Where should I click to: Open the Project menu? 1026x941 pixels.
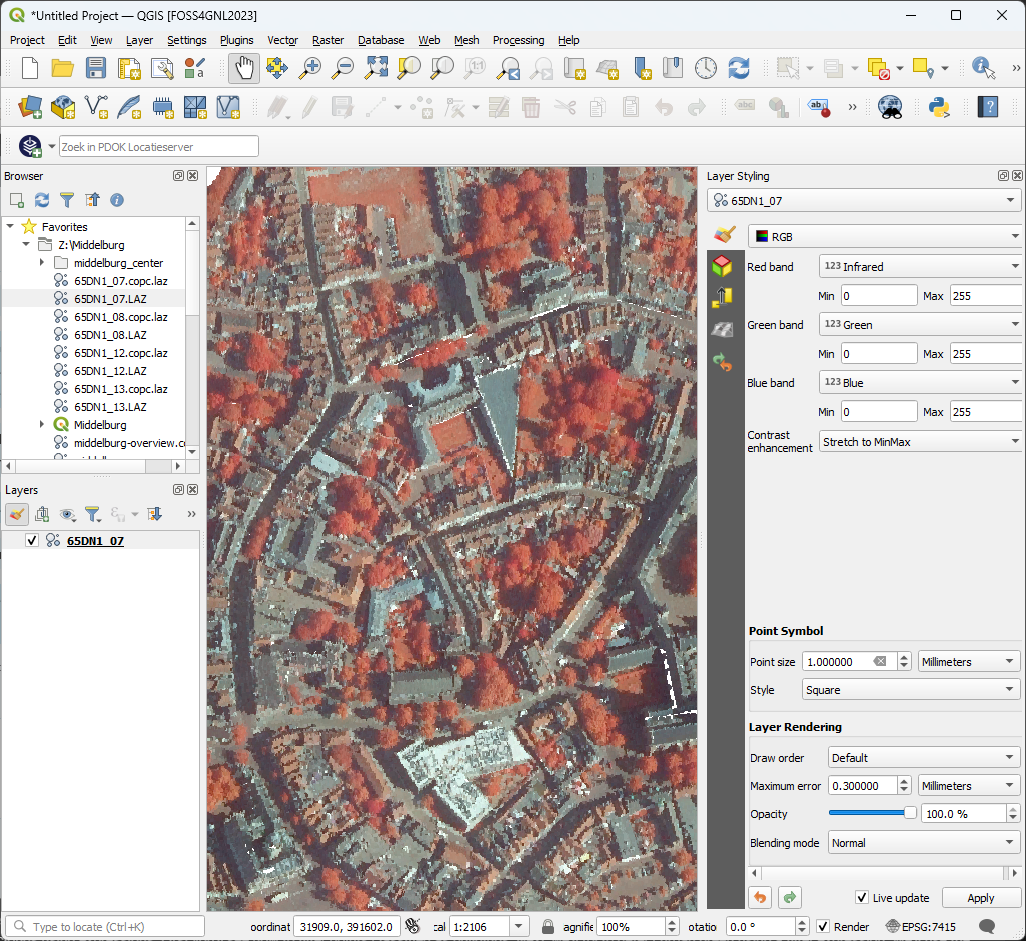tap(27, 40)
